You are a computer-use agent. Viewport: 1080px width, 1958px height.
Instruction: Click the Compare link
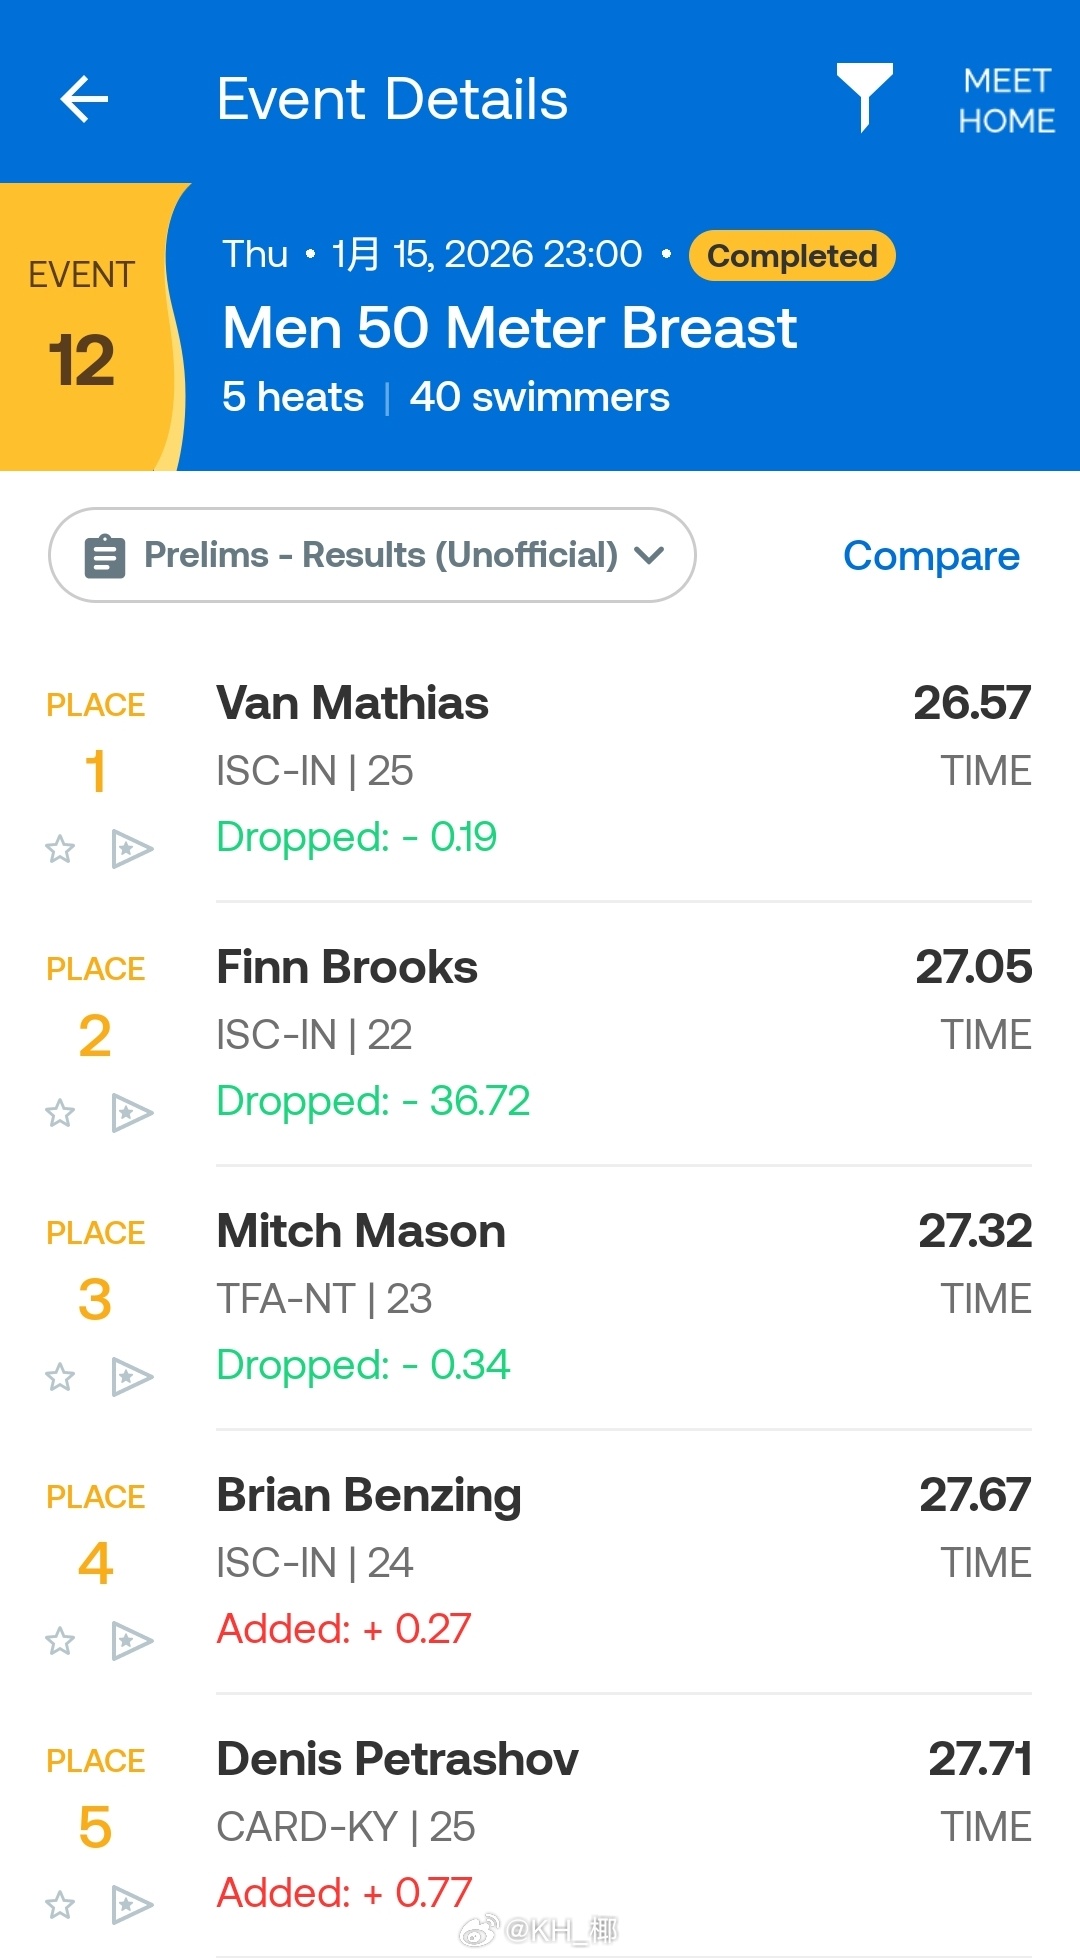(930, 555)
